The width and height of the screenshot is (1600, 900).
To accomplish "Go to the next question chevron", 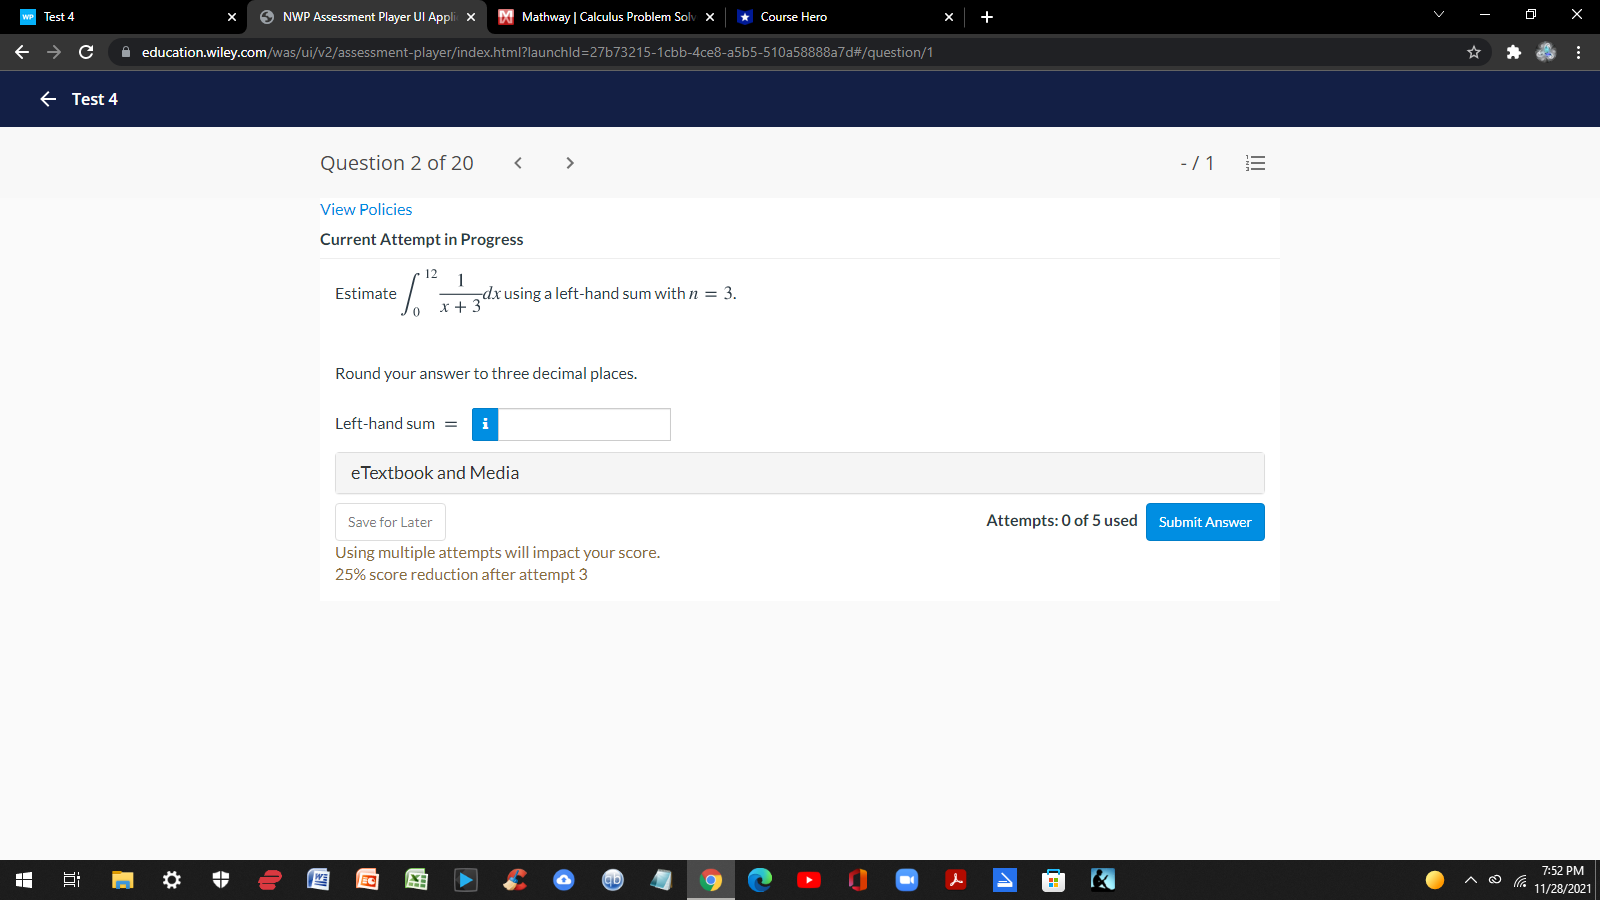I will click(570, 163).
